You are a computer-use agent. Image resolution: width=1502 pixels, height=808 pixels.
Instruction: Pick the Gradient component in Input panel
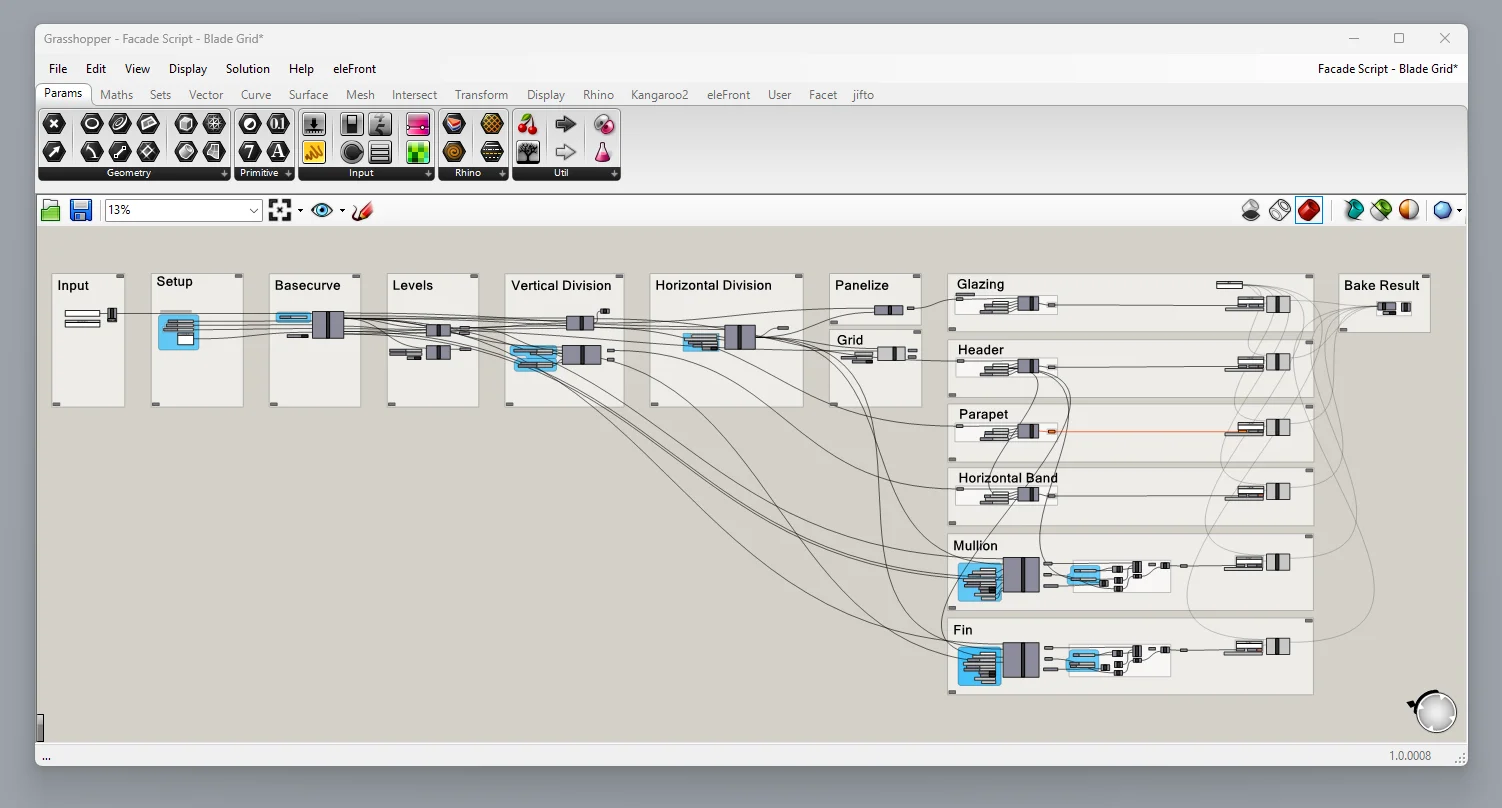pyautogui.click(x=418, y=124)
